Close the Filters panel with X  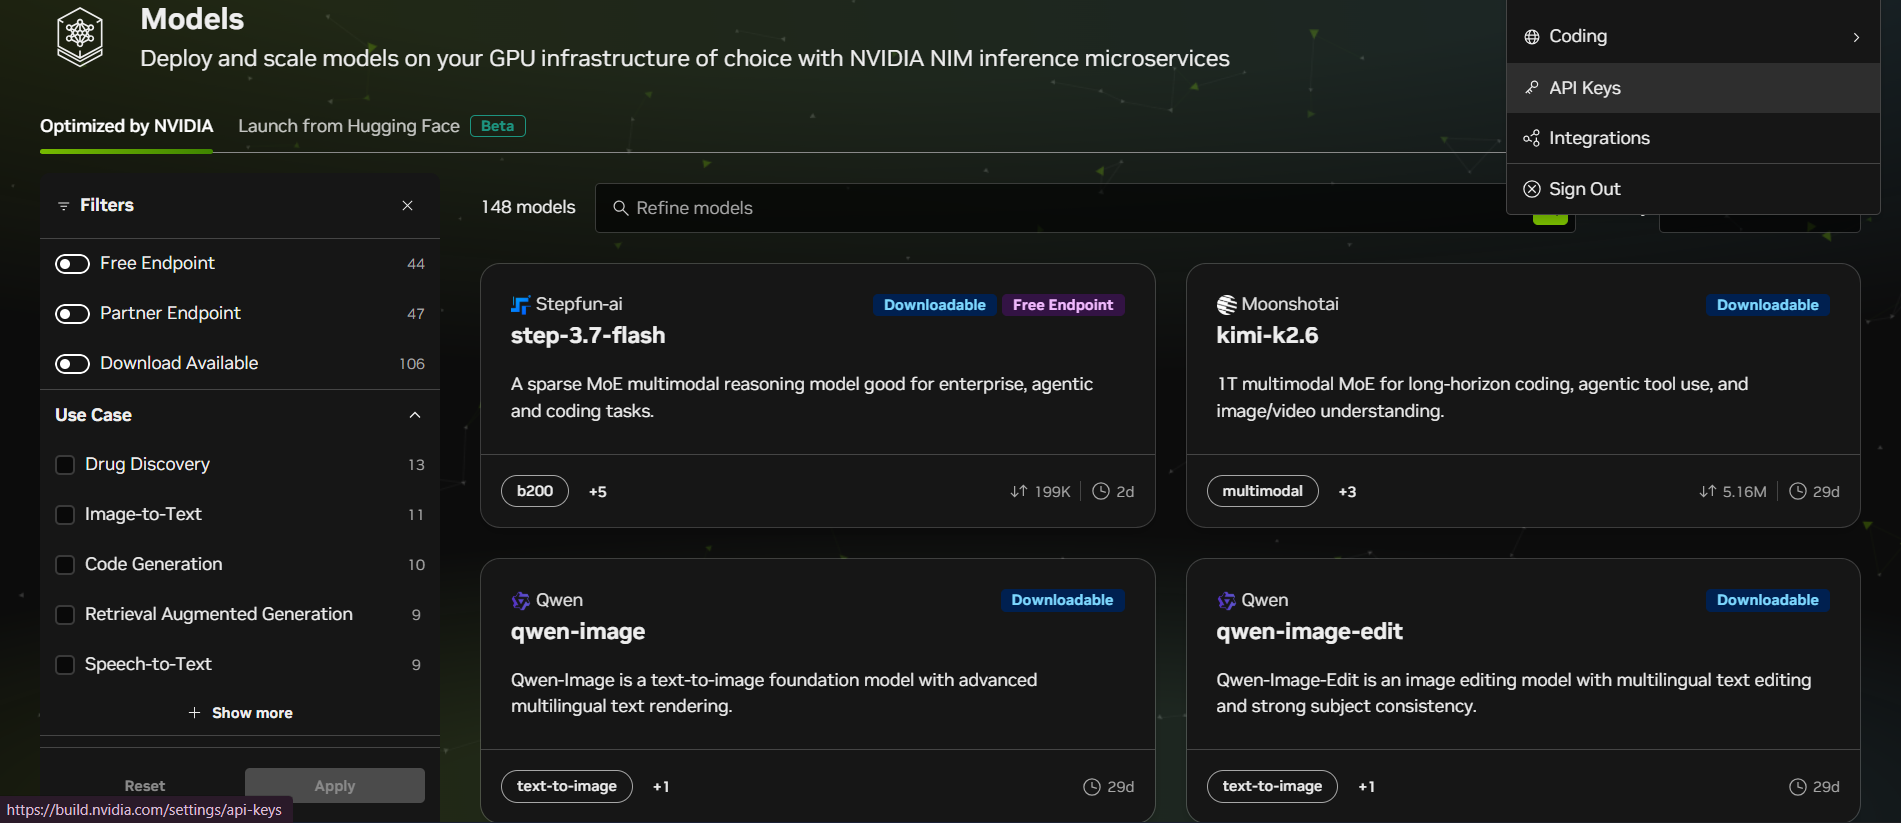click(x=407, y=205)
